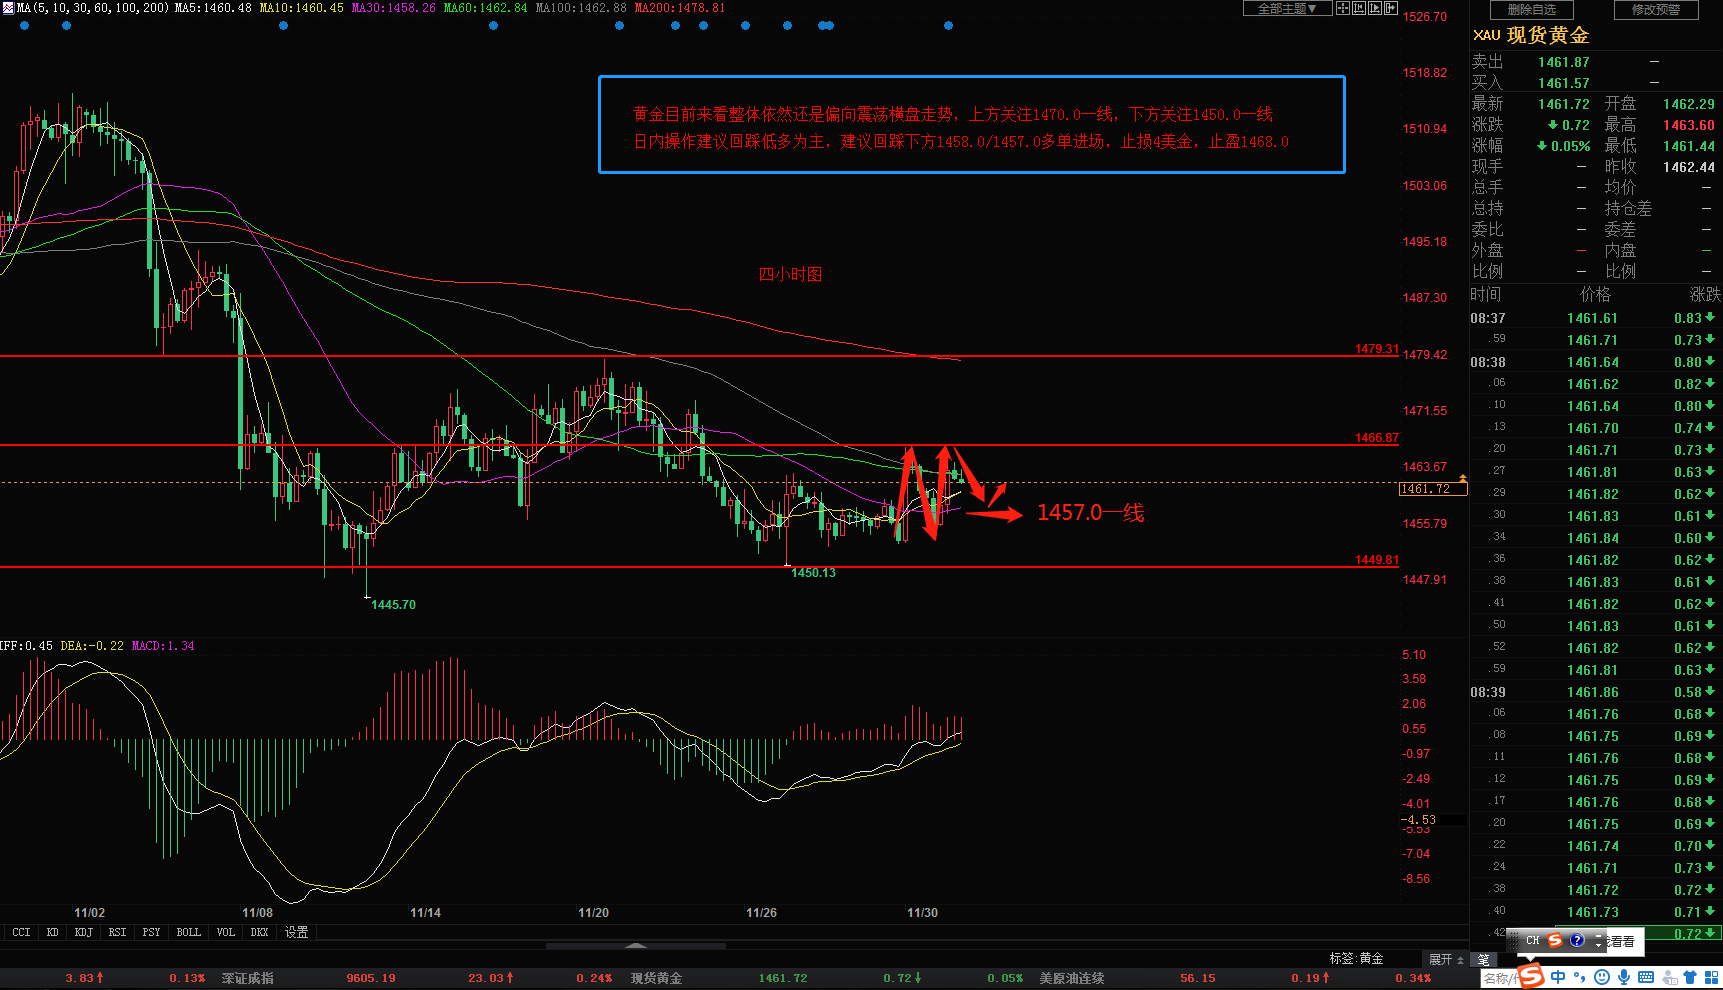This screenshot has height=990, width=1723.
Task: Click the Sogou S logo on IME bar
Action: 1531,976
